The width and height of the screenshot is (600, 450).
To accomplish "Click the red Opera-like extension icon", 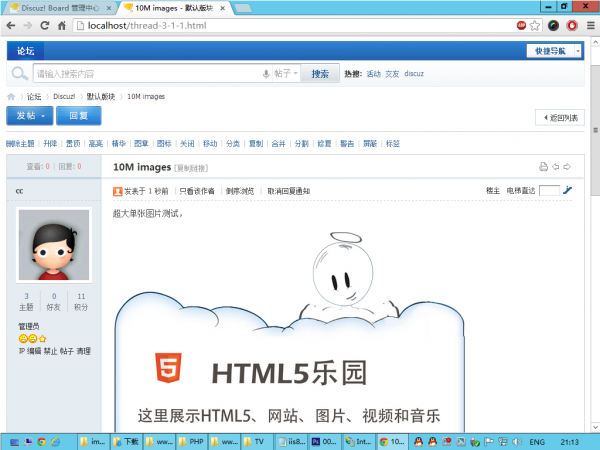I will [x=572, y=26].
